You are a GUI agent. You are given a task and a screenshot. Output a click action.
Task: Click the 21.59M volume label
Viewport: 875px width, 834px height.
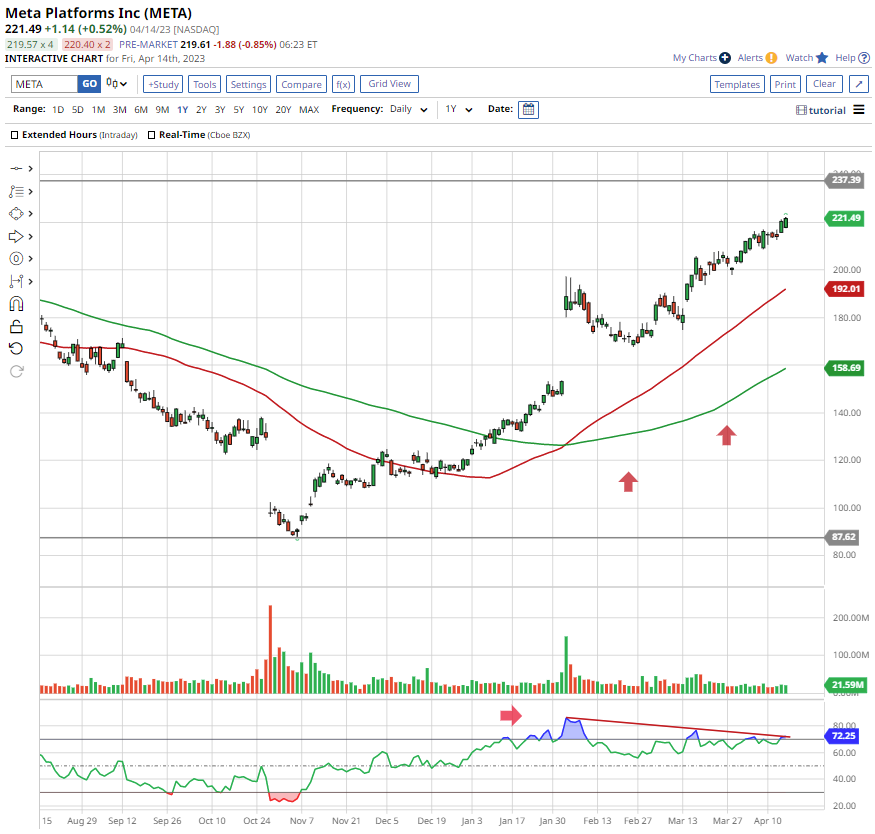(846, 684)
